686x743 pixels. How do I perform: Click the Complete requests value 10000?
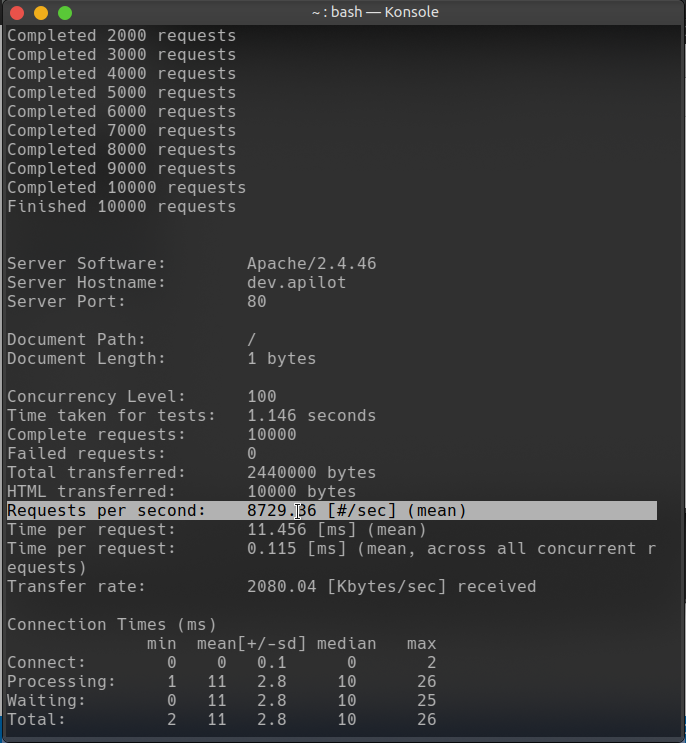(271, 435)
